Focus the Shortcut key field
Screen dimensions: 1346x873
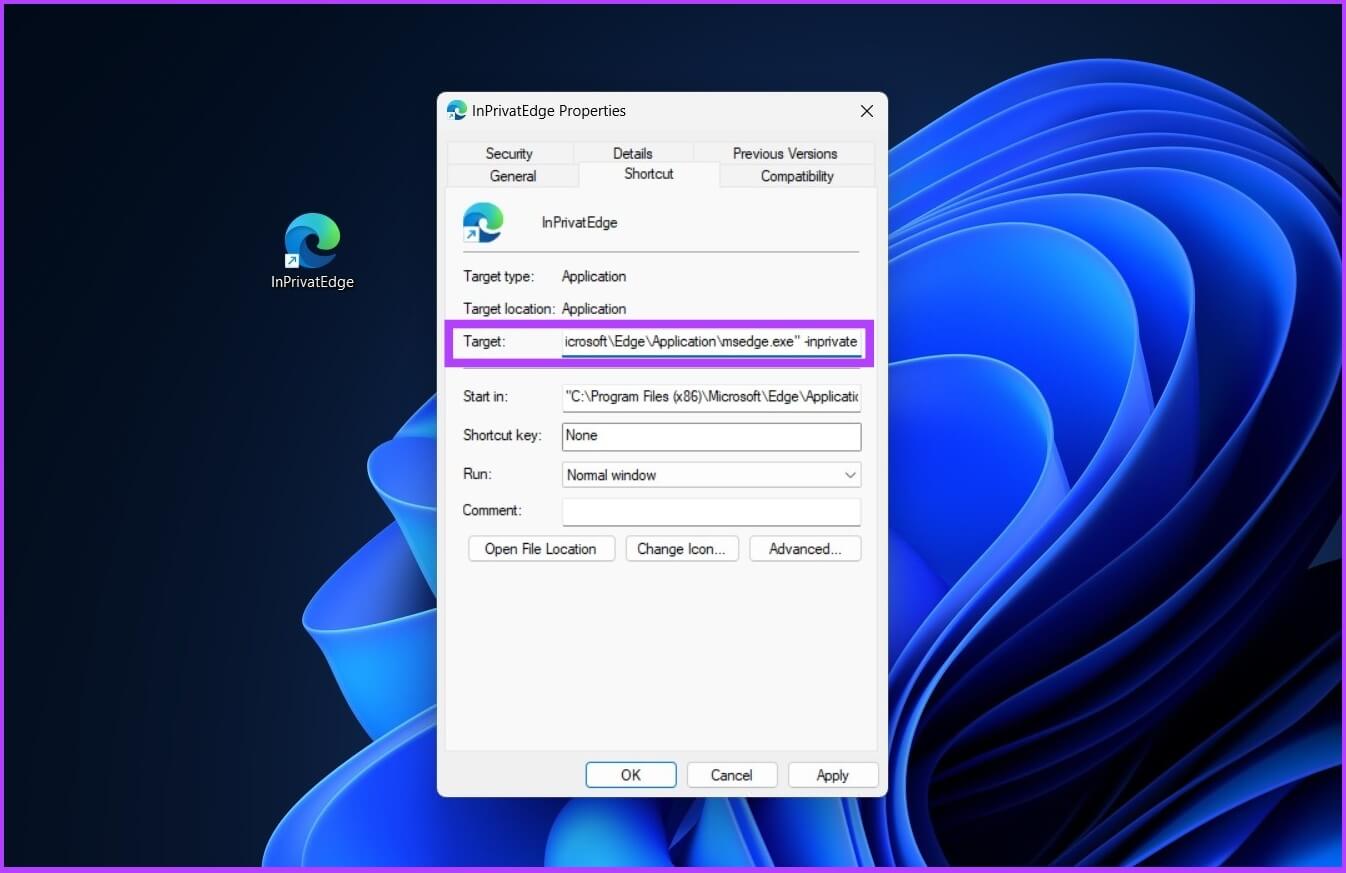coord(711,436)
